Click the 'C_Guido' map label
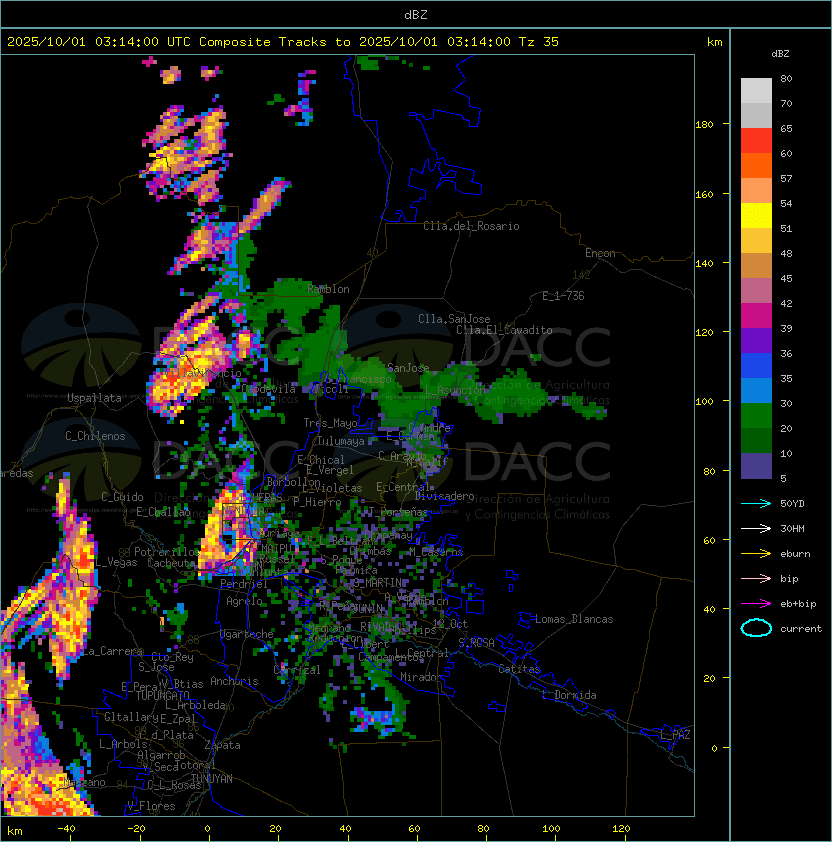This screenshot has height=842, width=832. (x=122, y=497)
